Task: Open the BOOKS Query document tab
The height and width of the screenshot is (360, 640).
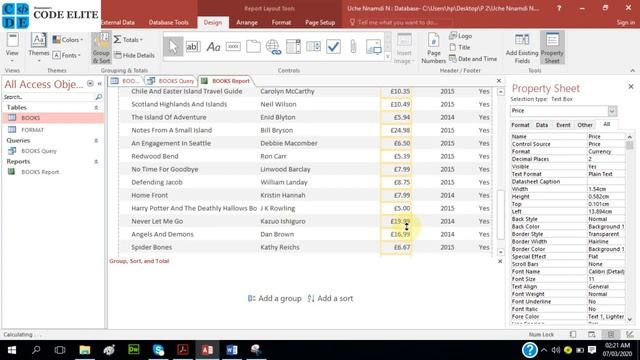Action: click(171, 81)
